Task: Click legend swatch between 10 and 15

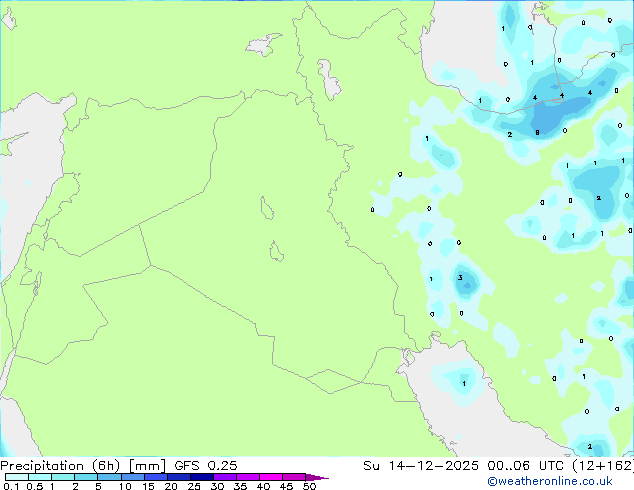Action: 132,477
